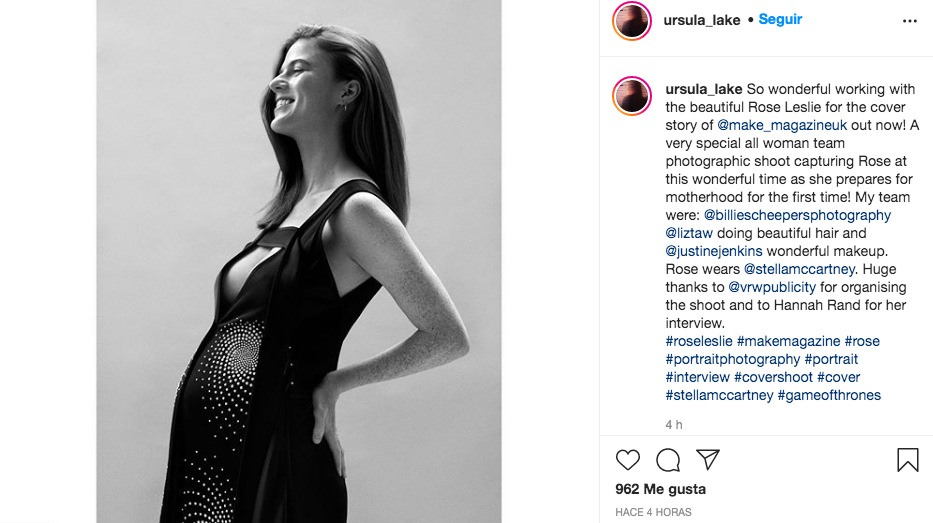Open the #gameofthrones hashtag
Image resolution: width=933 pixels, height=523 pixels.
click(x=829, y=395)
